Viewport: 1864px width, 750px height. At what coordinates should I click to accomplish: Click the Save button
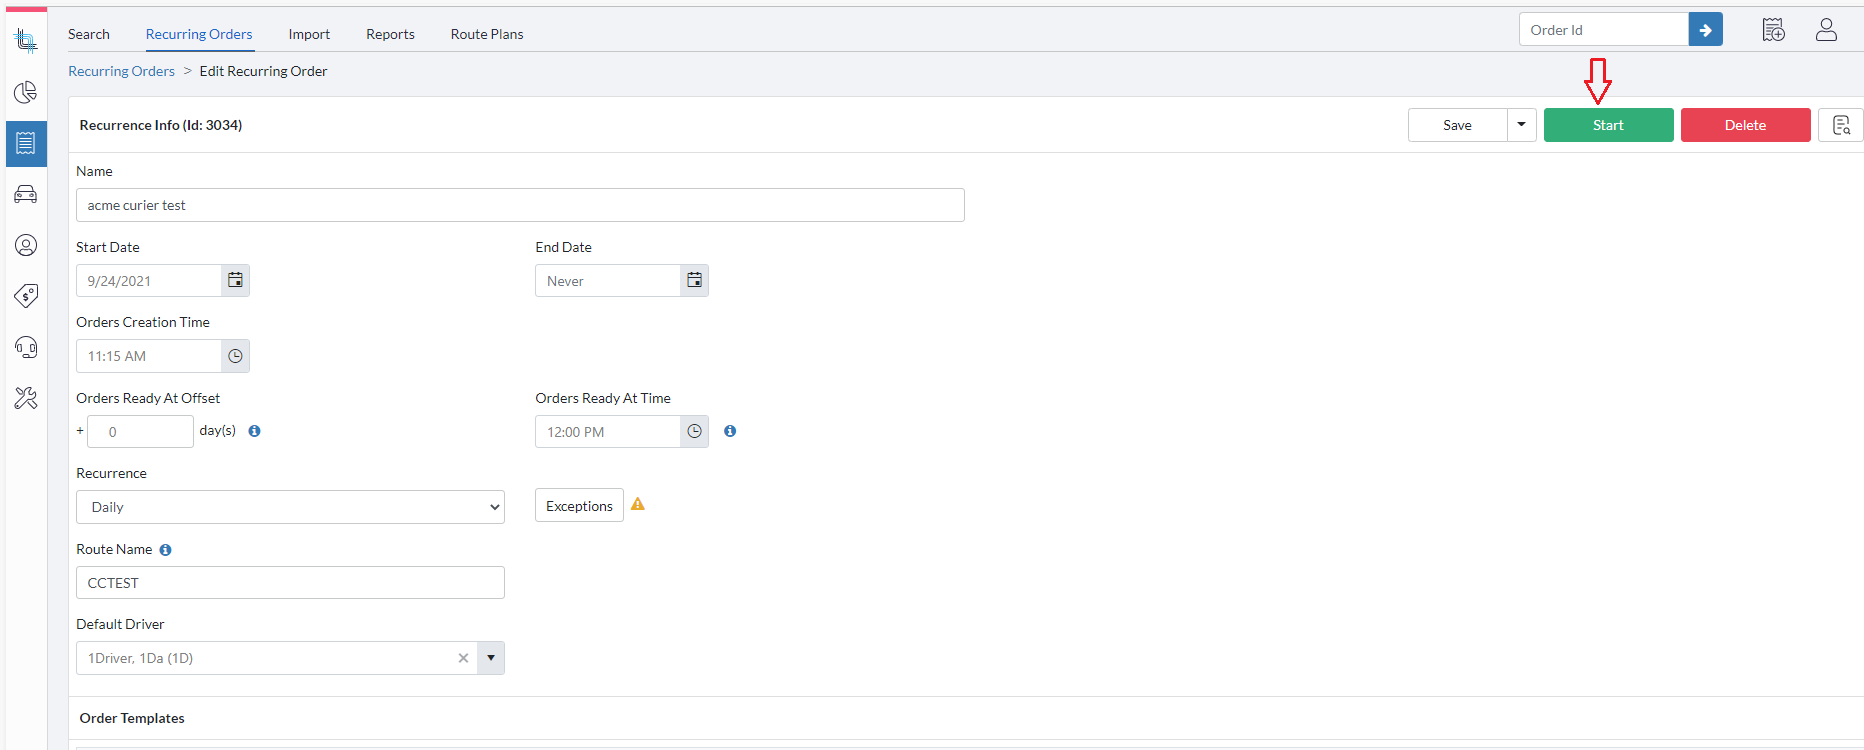tap(1458, 125)
